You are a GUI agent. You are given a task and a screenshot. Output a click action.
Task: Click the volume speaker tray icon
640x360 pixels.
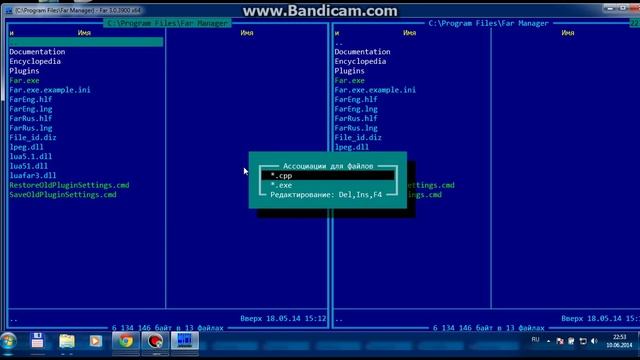tap(594, 341)
